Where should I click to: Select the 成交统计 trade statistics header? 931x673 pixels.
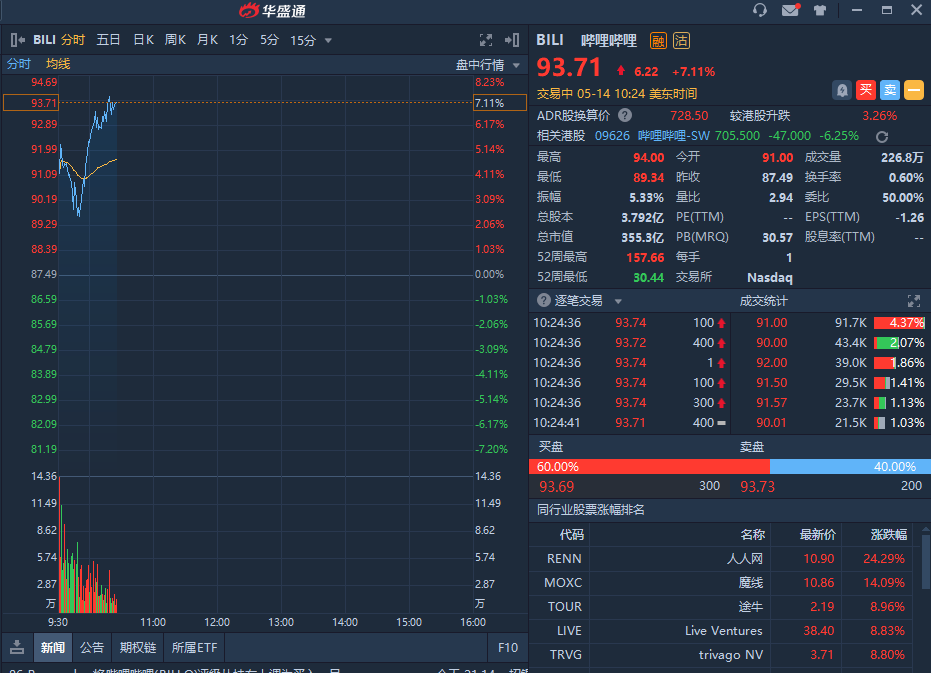coord(764,301)
